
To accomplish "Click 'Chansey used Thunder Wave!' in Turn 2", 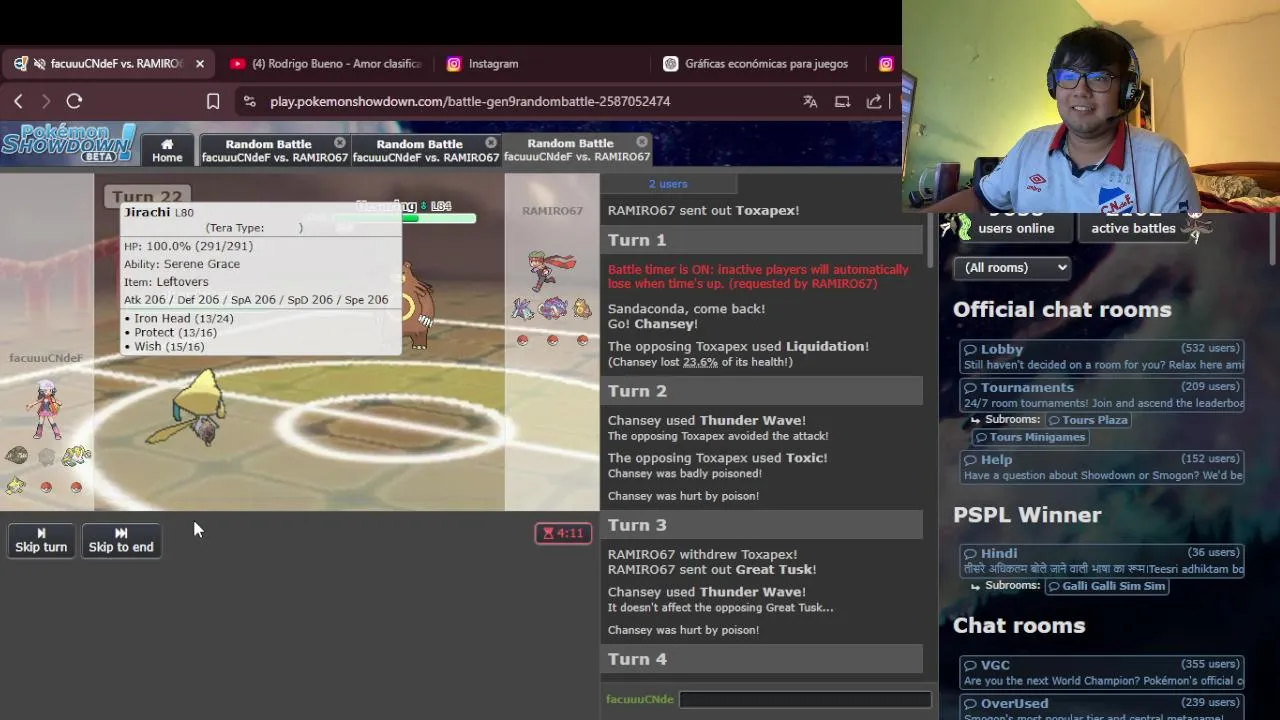I will [x=706, y=421].
